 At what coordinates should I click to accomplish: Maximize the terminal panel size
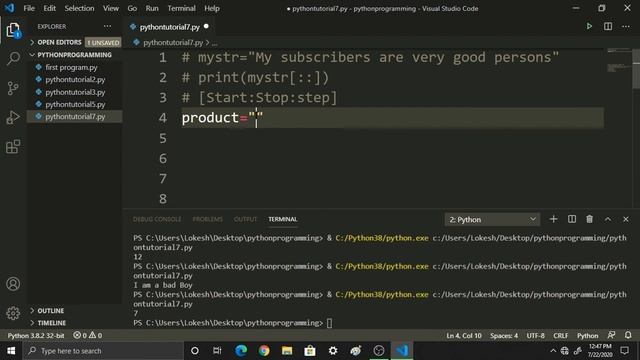click(608, 219)
